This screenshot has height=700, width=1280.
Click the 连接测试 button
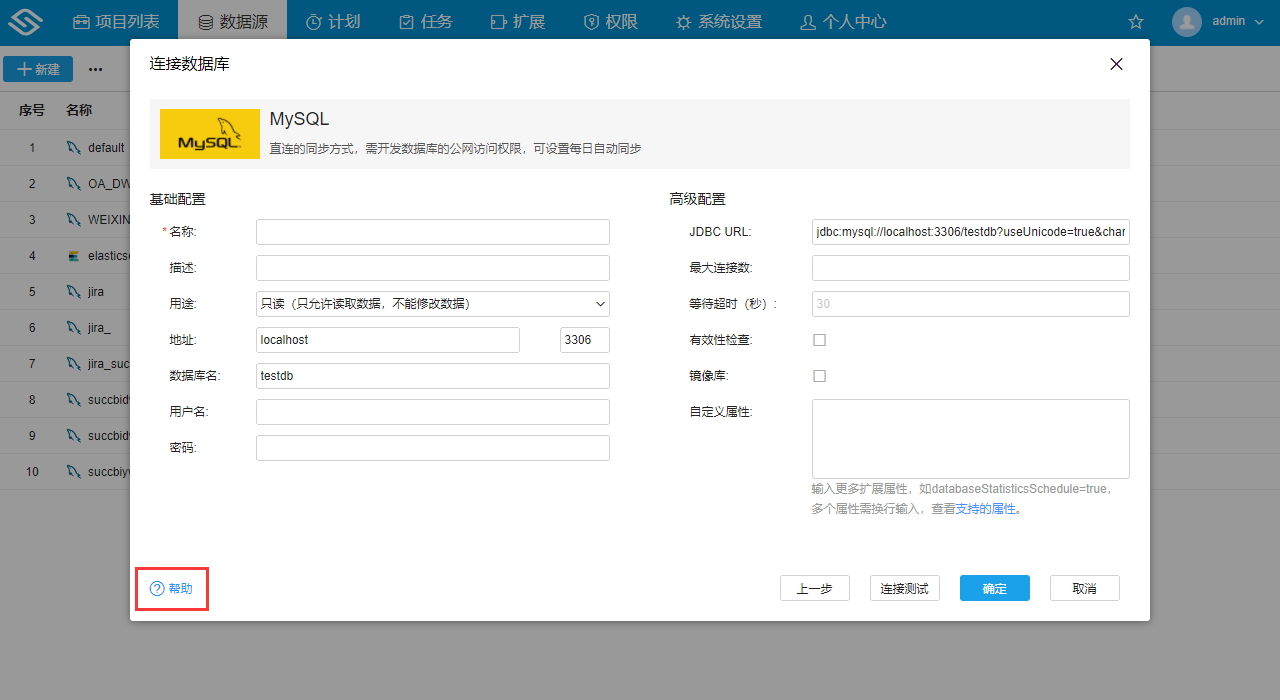pos(904,589)
